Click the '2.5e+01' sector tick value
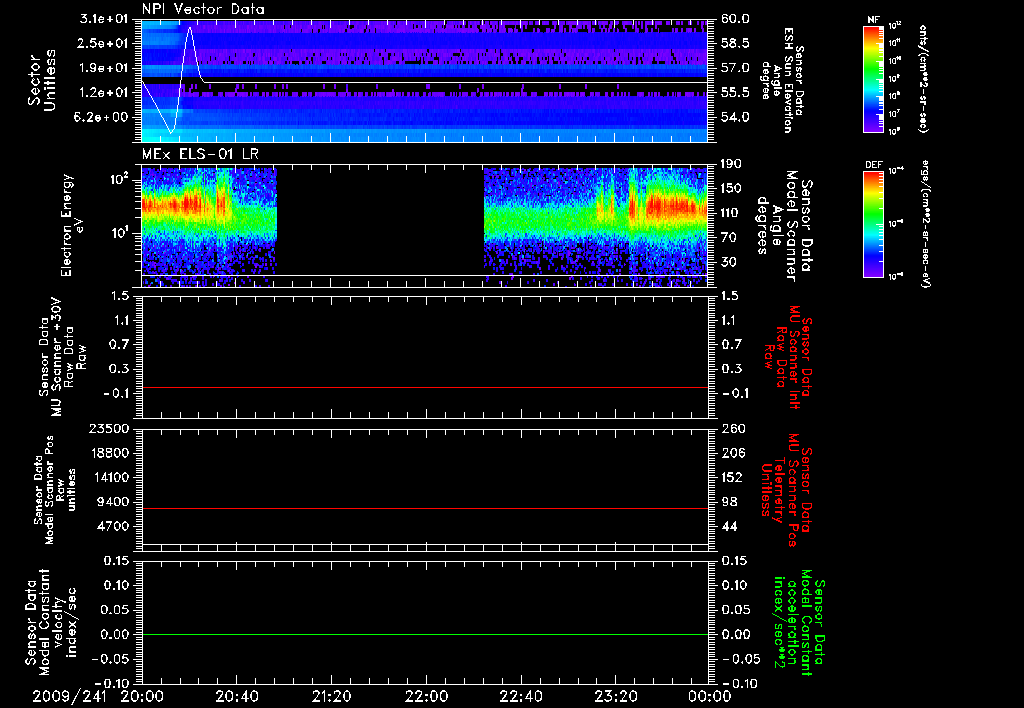This screenshot has width=1024, height=708. tap(104, 43)
